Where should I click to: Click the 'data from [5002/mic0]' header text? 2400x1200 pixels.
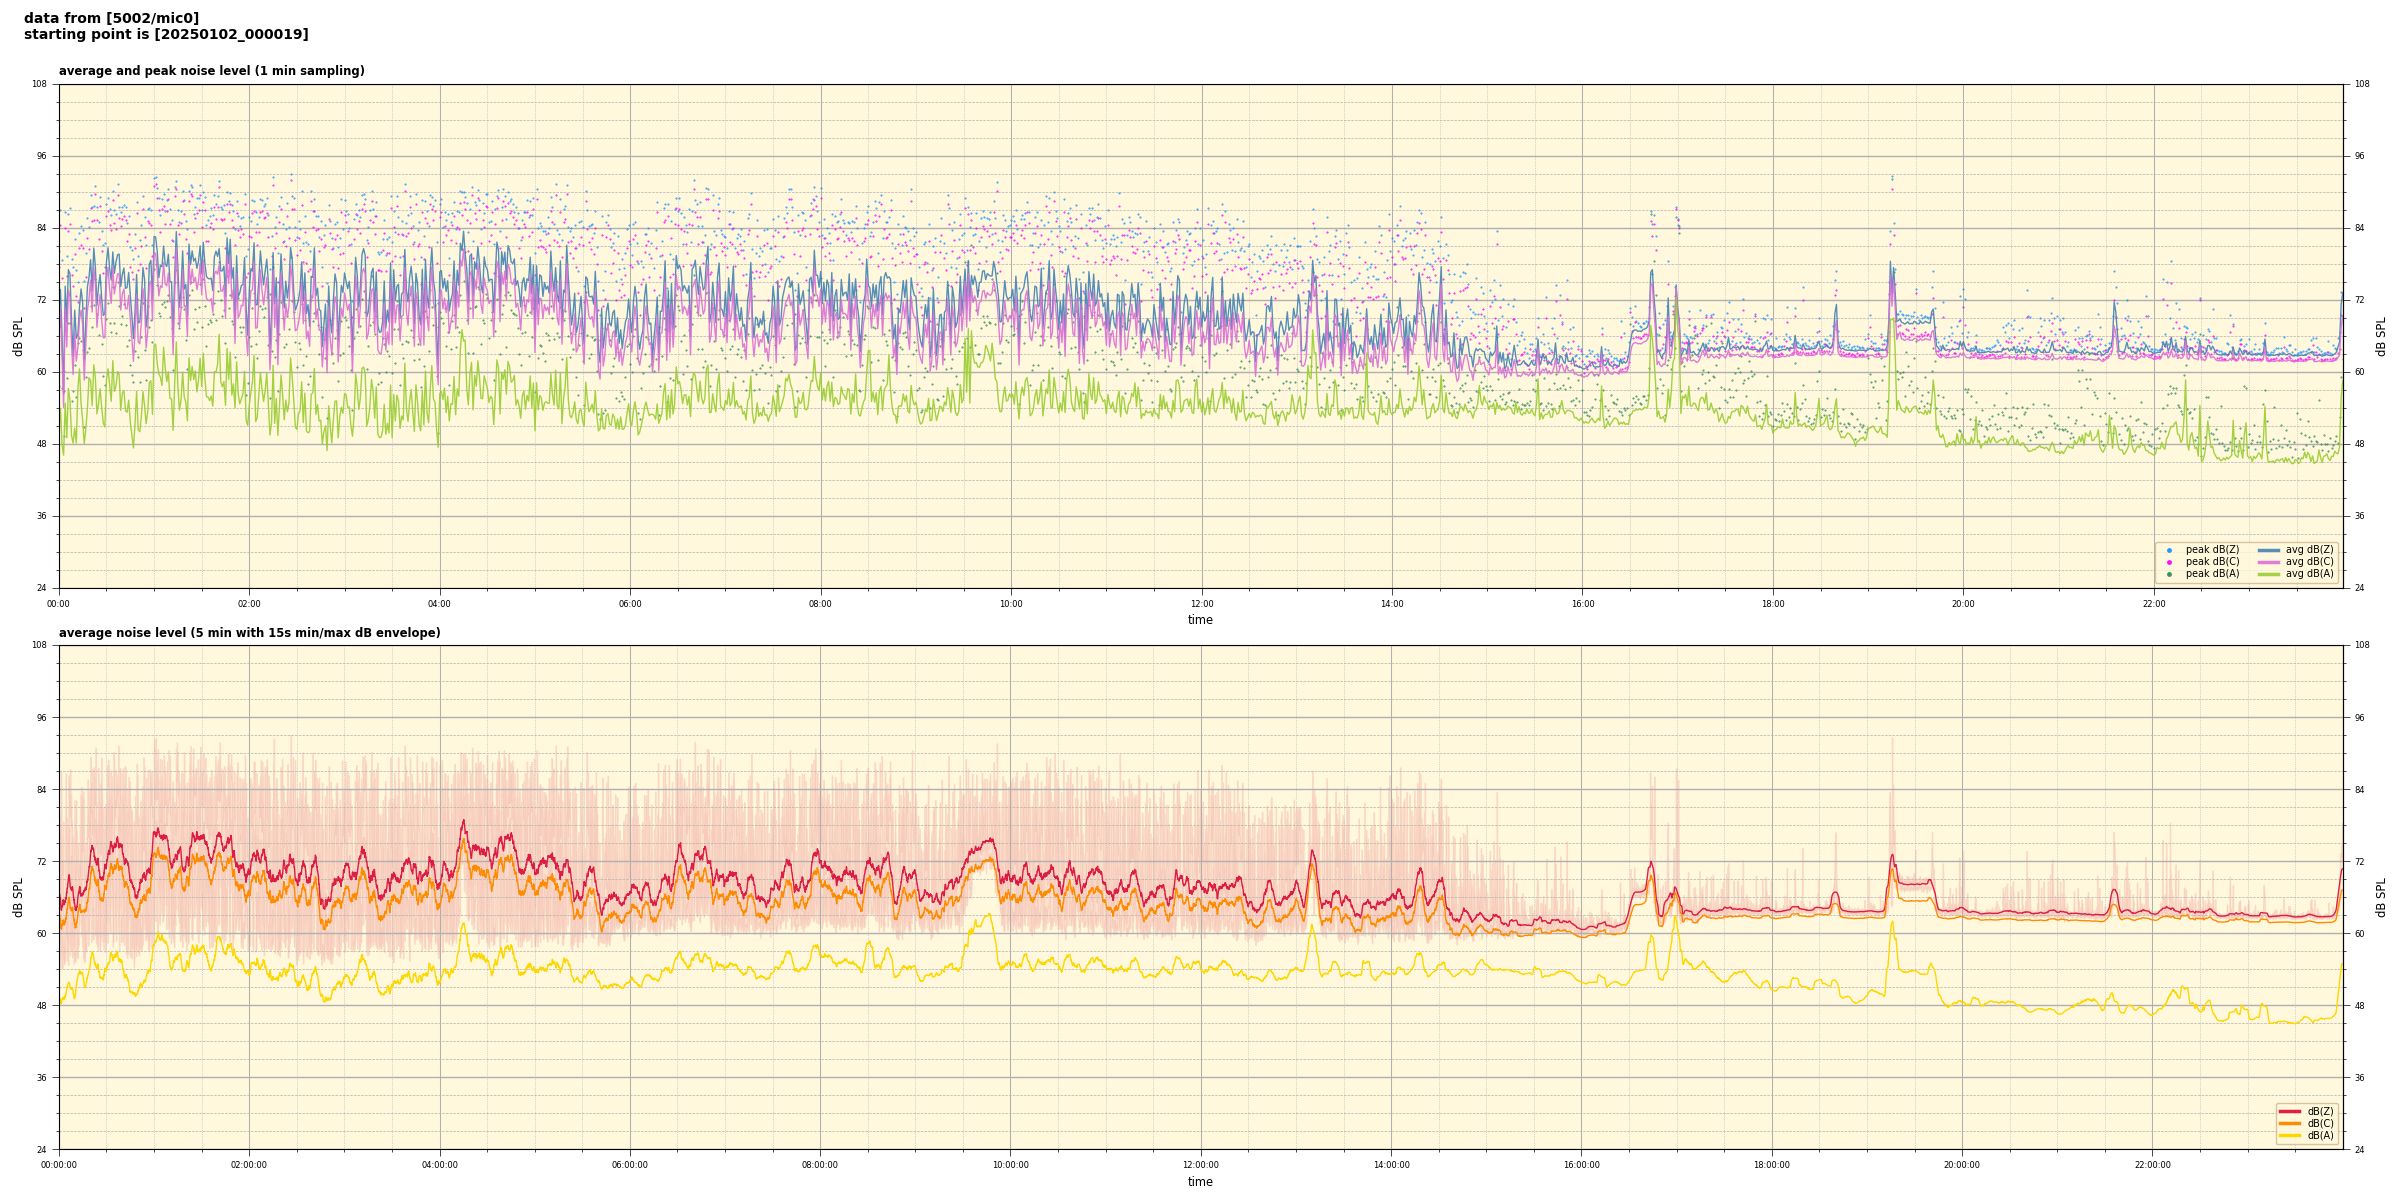pyautogui.click(x=111, y=18)
